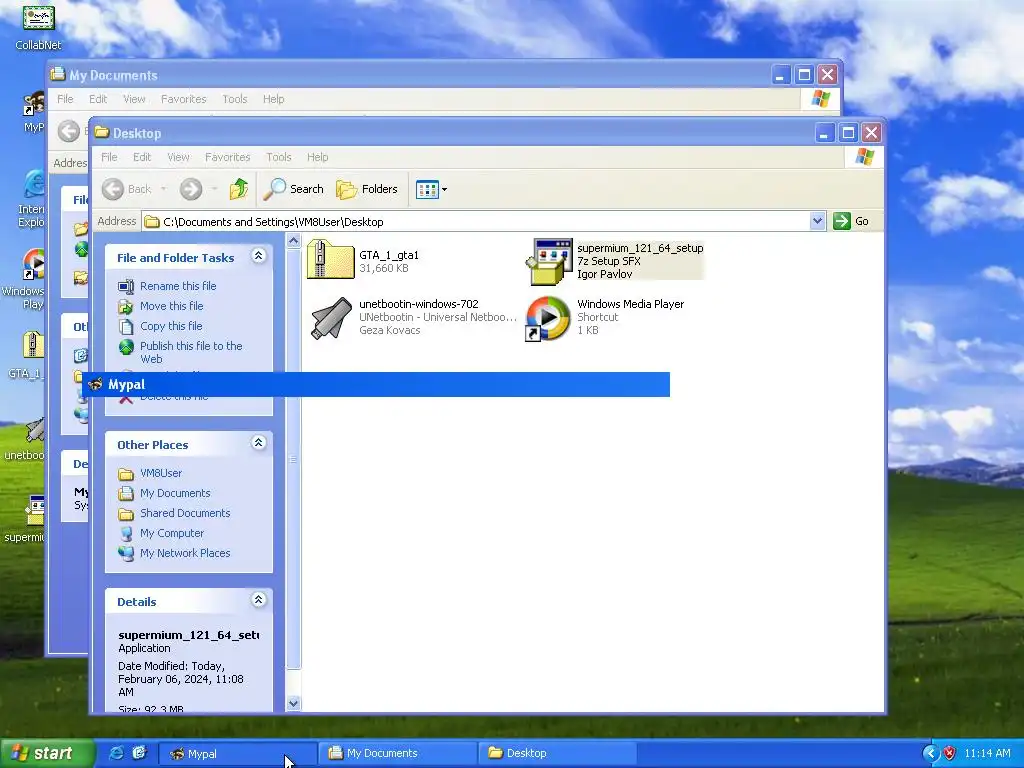
Task: Click the task pane scroll down arrow
Action: 293,703
